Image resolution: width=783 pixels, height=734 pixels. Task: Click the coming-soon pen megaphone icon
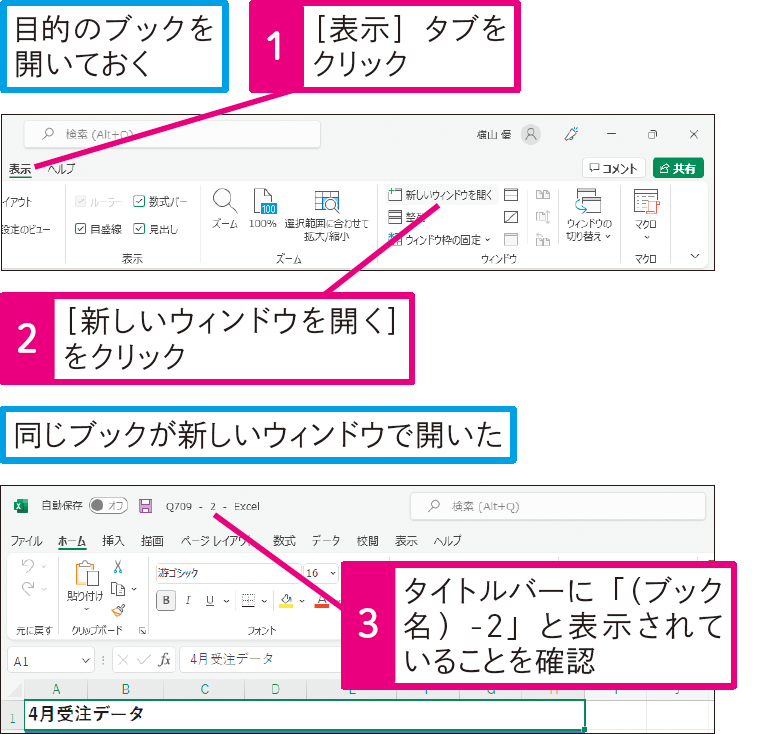pyautogui.click(x=571, y=134)
